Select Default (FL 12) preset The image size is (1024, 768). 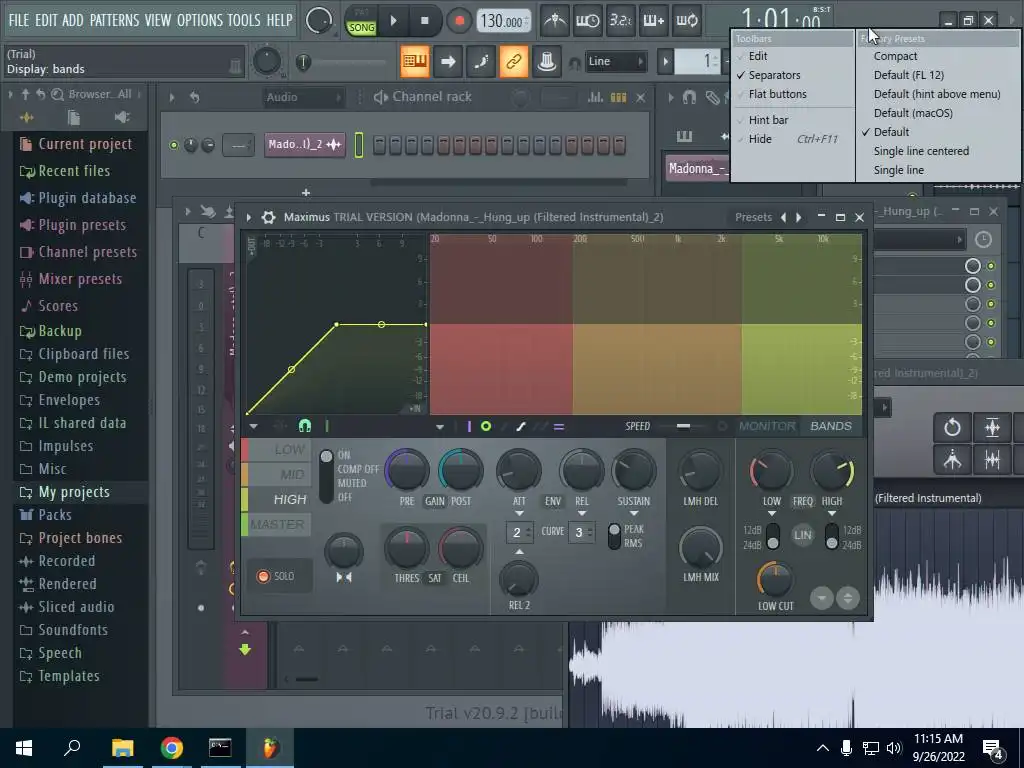click(908, 75)
